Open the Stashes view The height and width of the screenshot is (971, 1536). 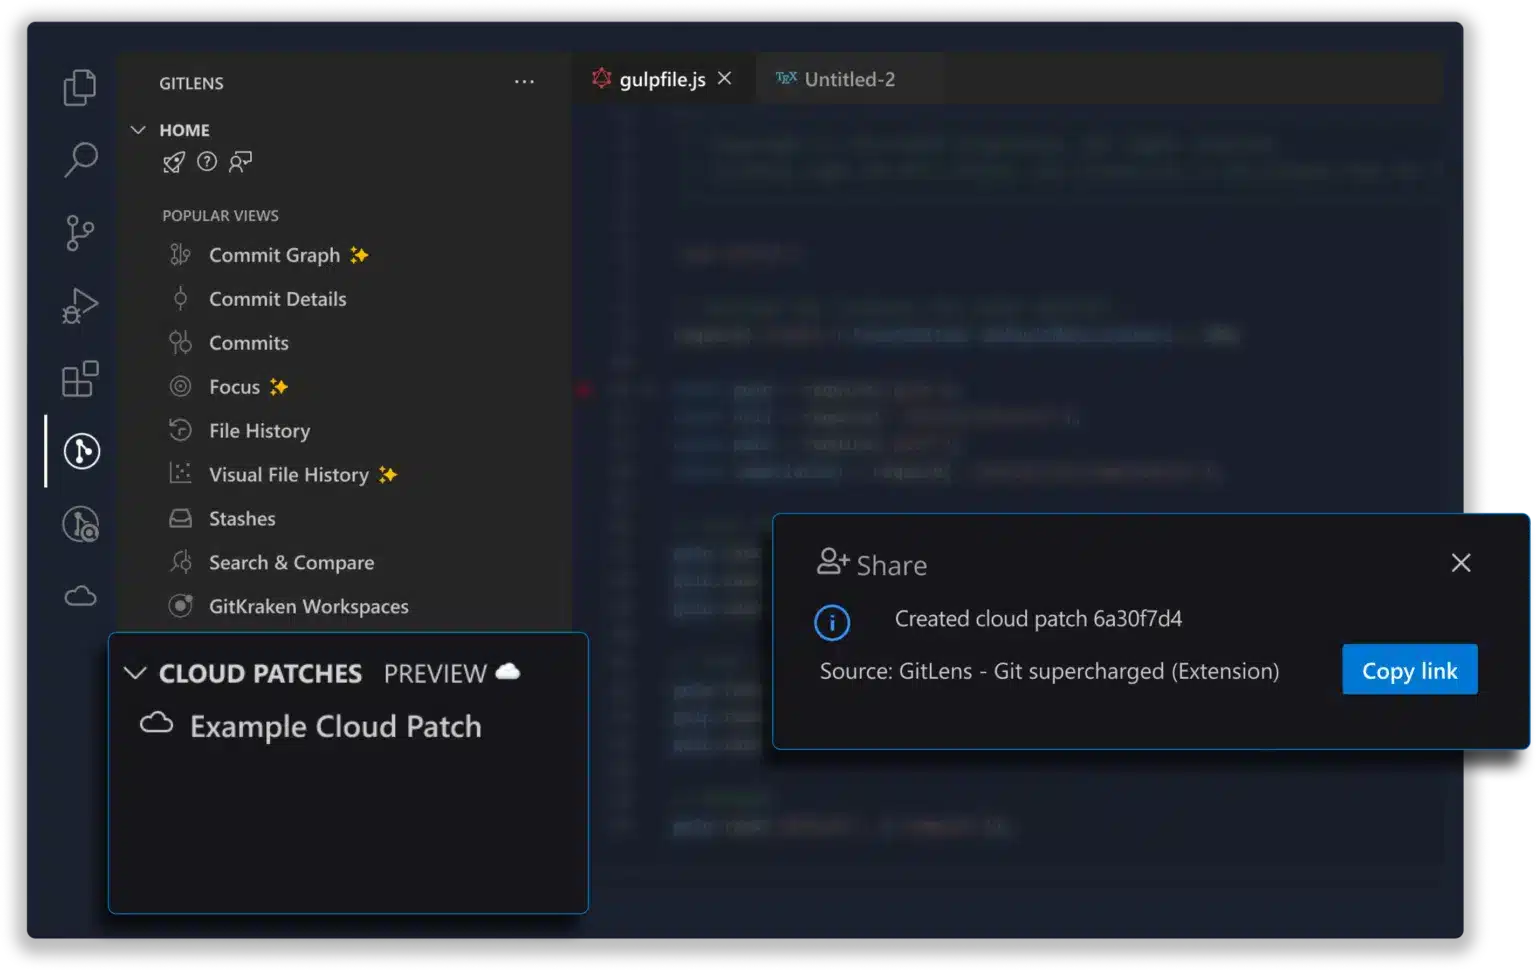[x=242, y=519]
